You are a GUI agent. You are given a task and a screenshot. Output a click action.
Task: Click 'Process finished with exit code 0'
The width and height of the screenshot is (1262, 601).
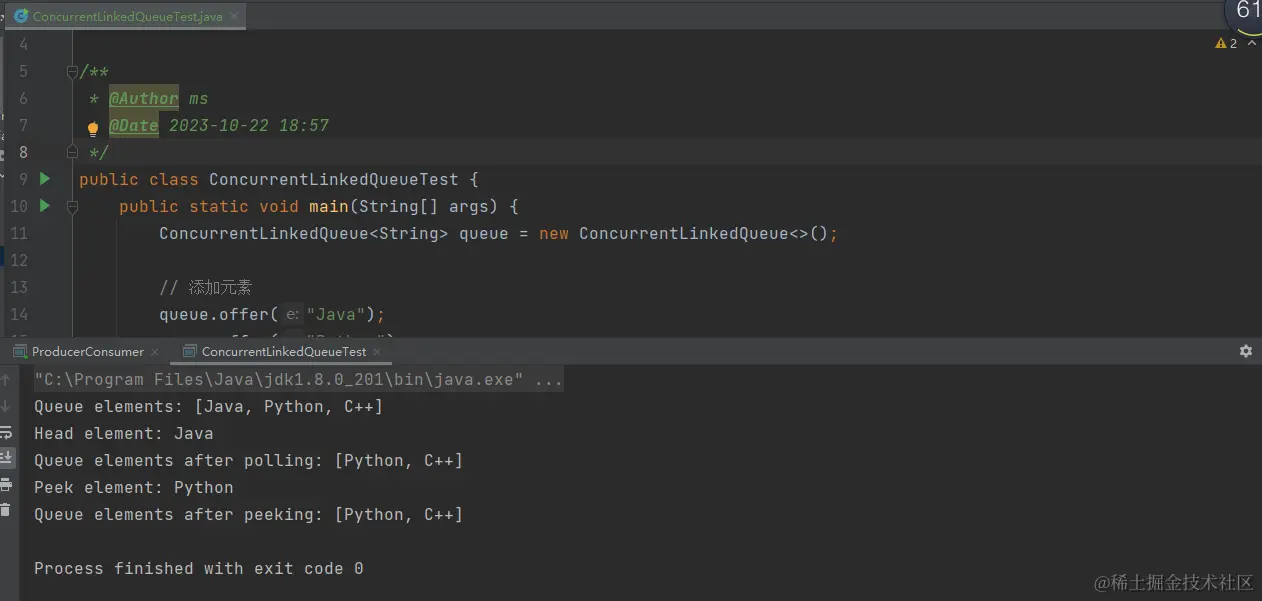coord(199,569)
